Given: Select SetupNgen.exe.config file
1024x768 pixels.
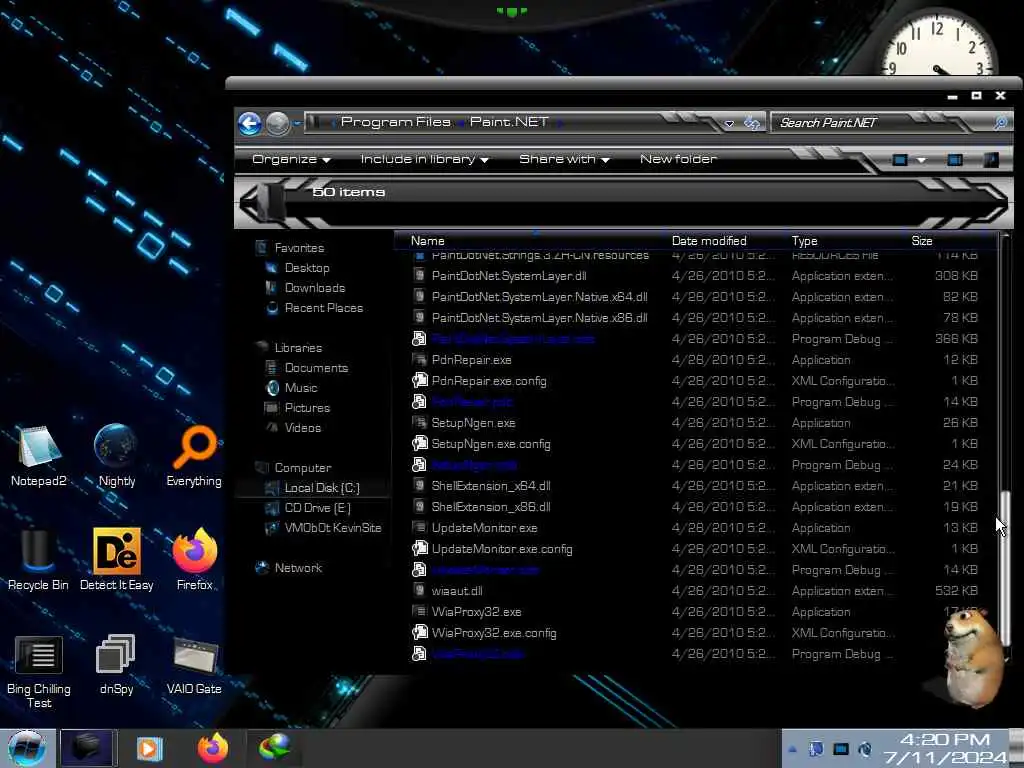Looking at the screenshot, I should [490, 444].
